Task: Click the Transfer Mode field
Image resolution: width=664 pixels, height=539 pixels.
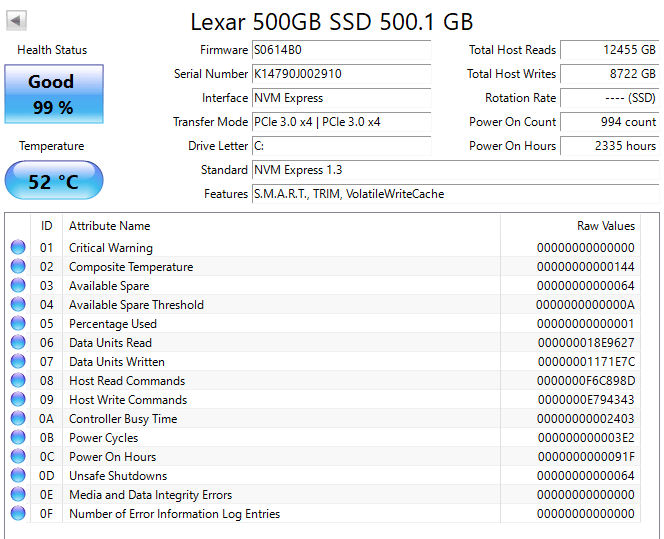Action: coord(341,122)
